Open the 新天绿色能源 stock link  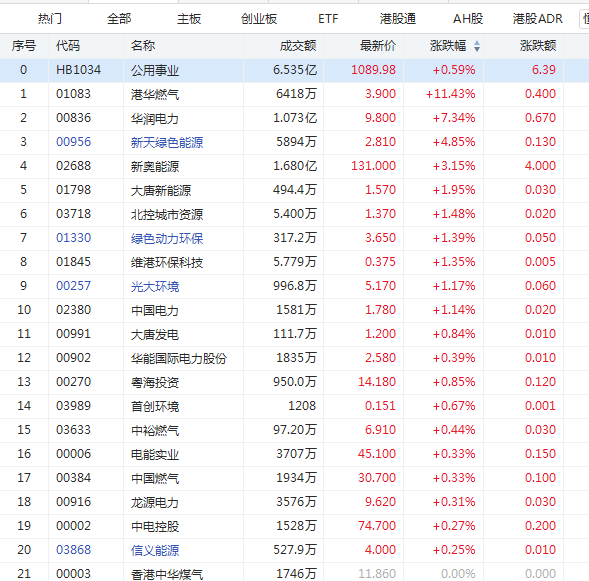(x=167, y=142)
